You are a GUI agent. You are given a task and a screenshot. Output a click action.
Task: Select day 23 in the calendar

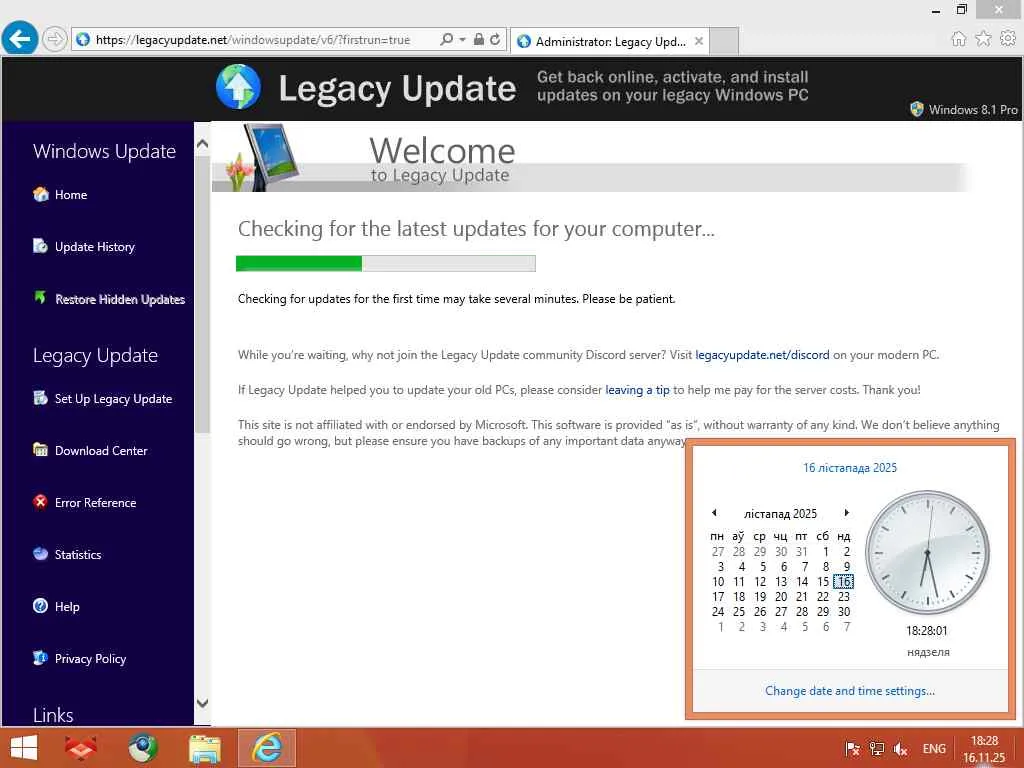pos(844,596)
